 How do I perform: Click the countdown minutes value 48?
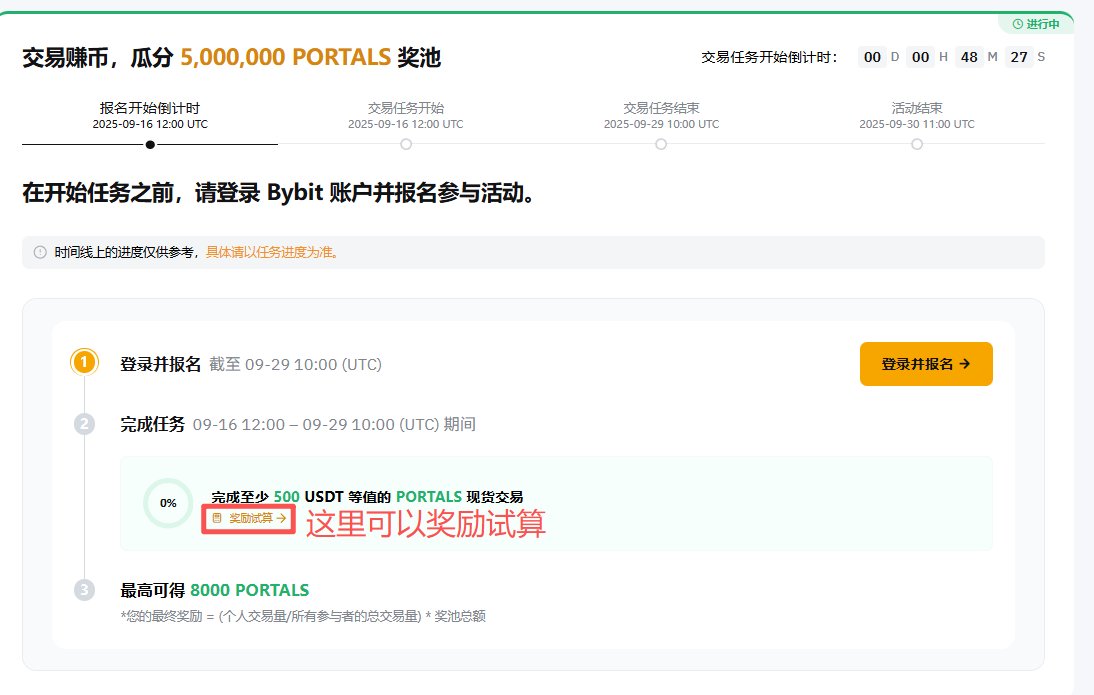click(969, 57)
